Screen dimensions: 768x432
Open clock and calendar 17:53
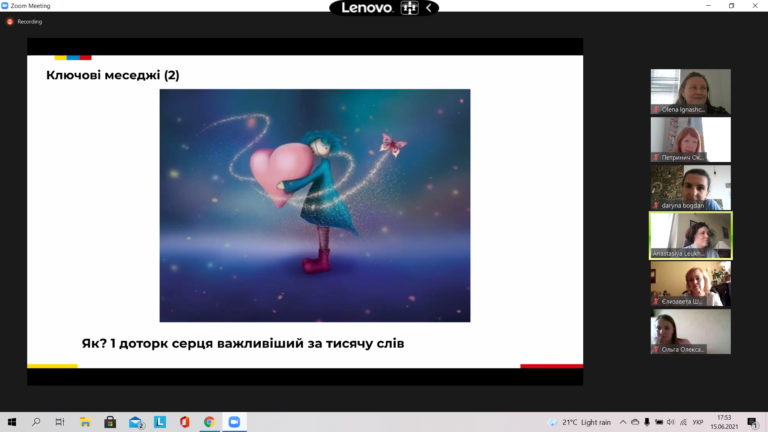(724, 422)
